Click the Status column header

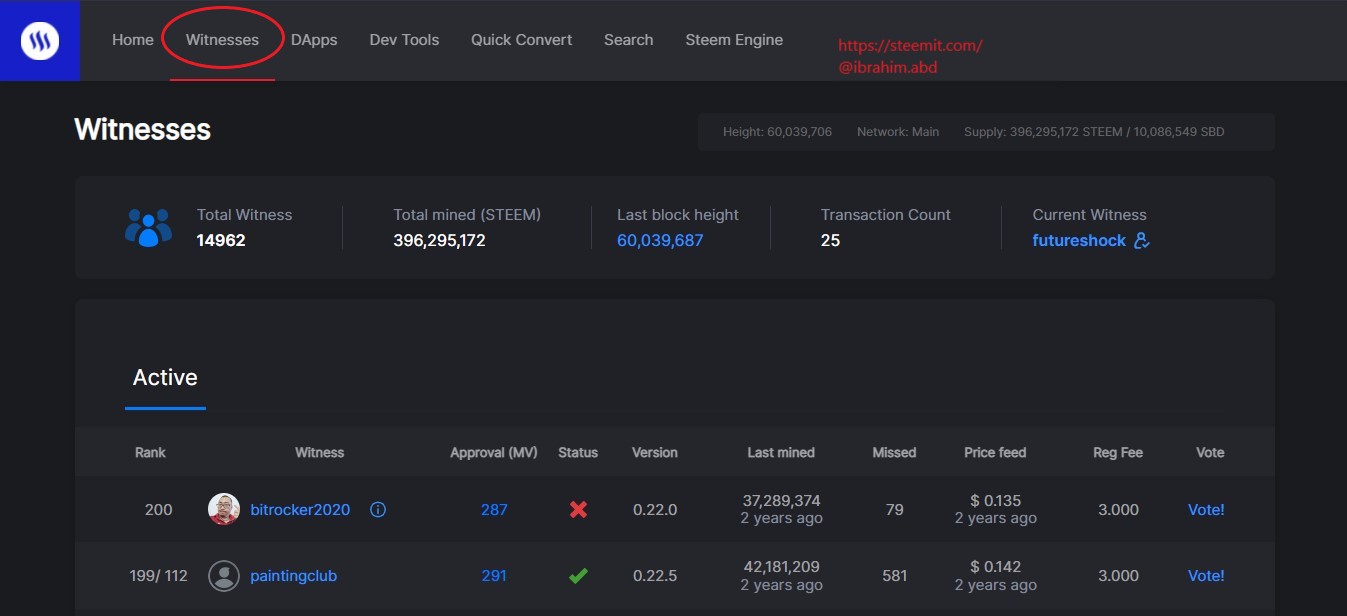tap(578, 453)
